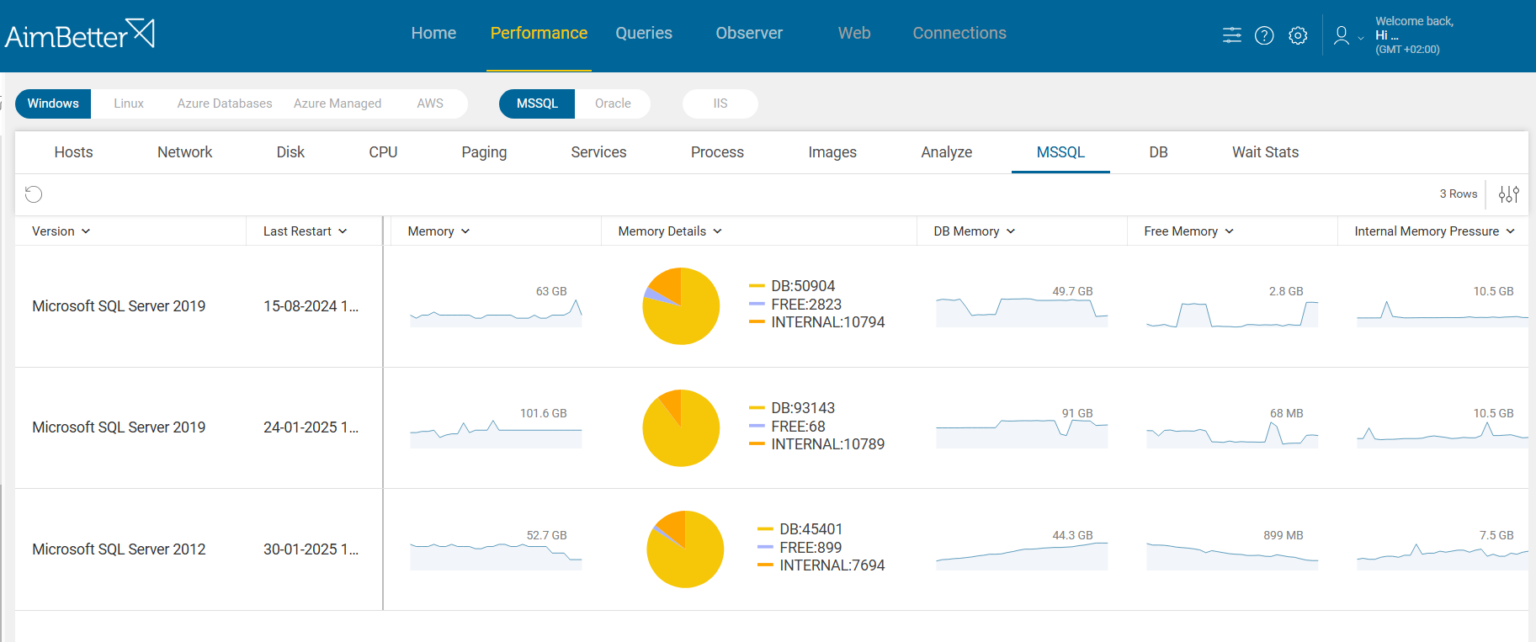
Task: Open the settings gear icon
Action: click(1297, 34)
